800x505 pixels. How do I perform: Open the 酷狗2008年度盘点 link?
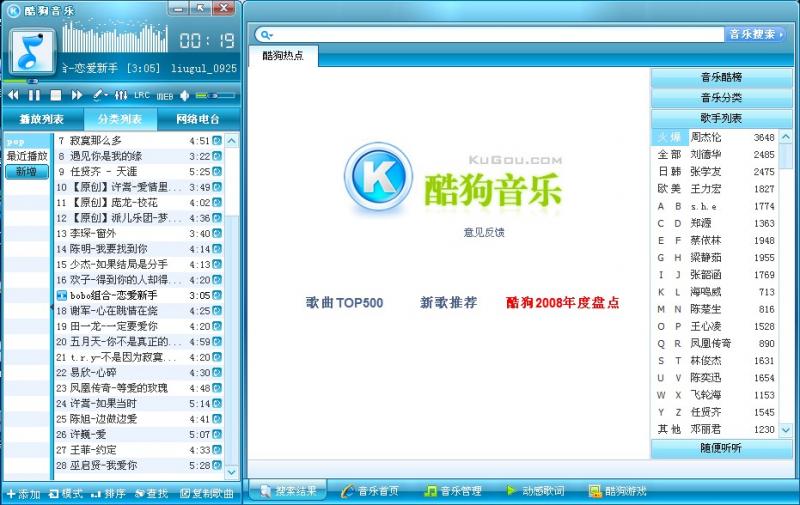click(x=562, y=302)
